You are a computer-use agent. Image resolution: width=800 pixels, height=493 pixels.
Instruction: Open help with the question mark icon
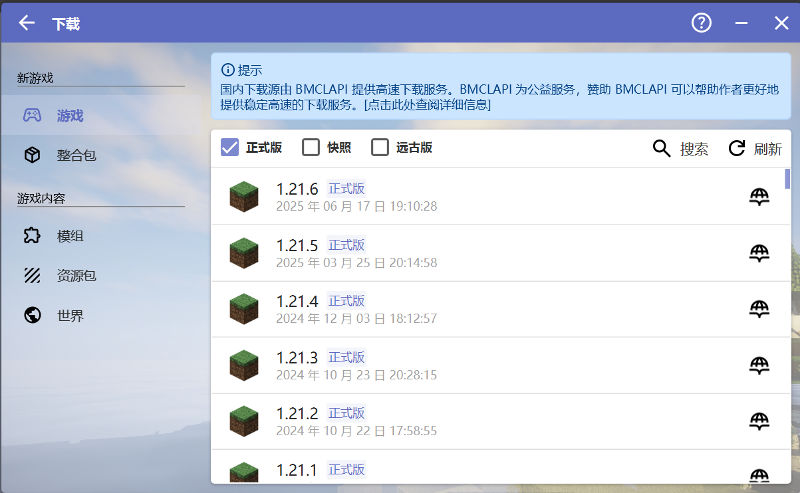tap(702, 23)
